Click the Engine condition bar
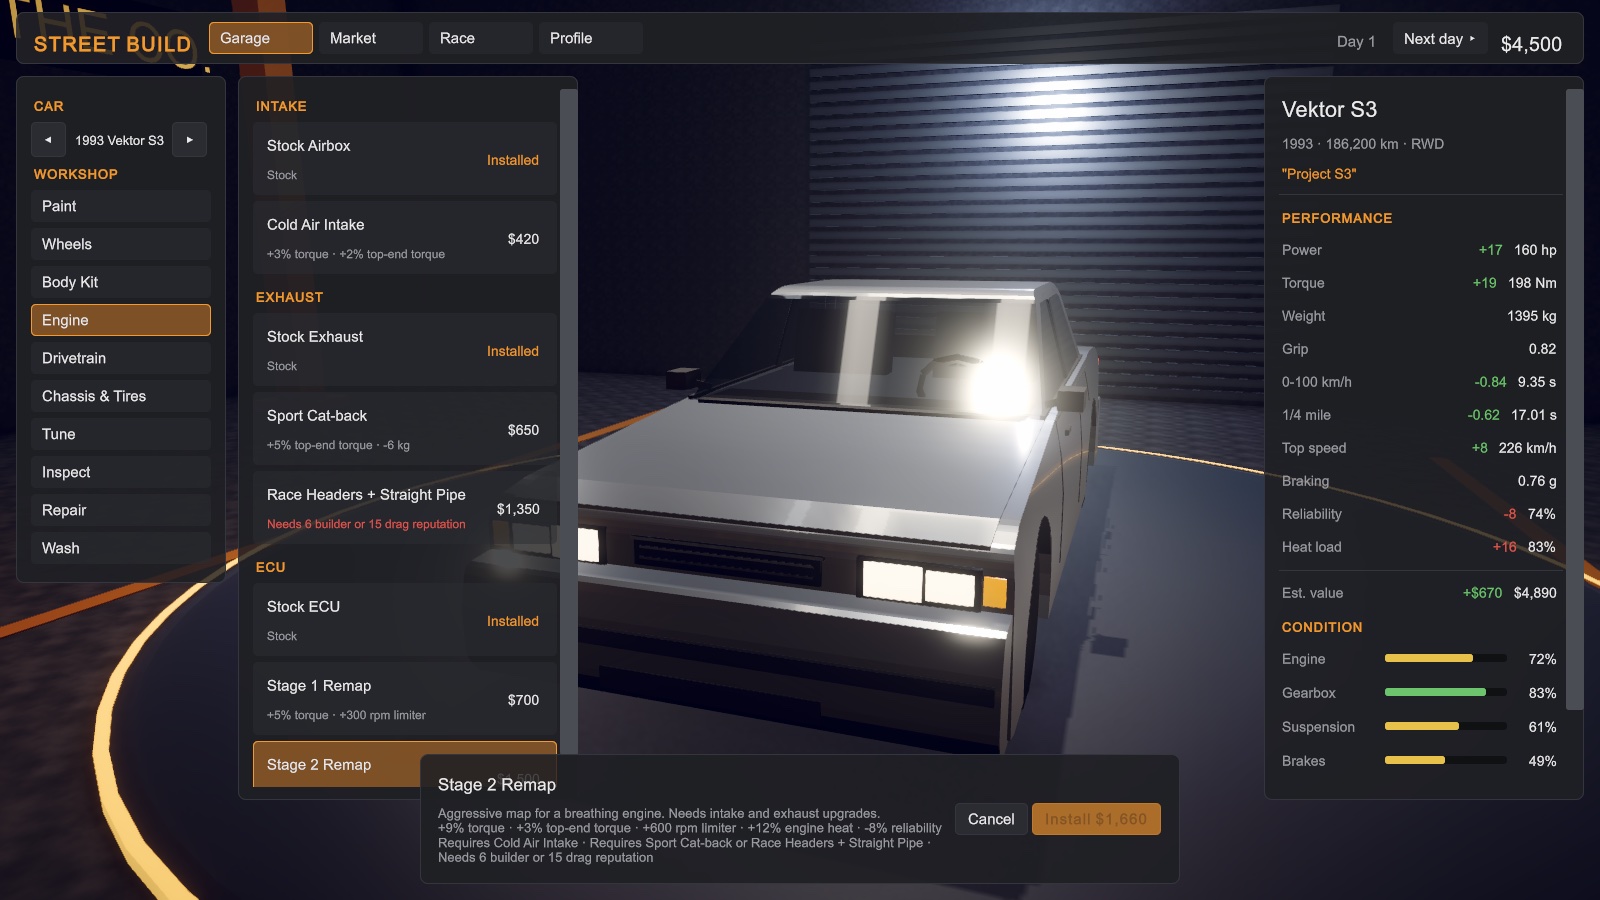The width and height of the screenshot is (1600, 900). click(x=1445, y=658)
